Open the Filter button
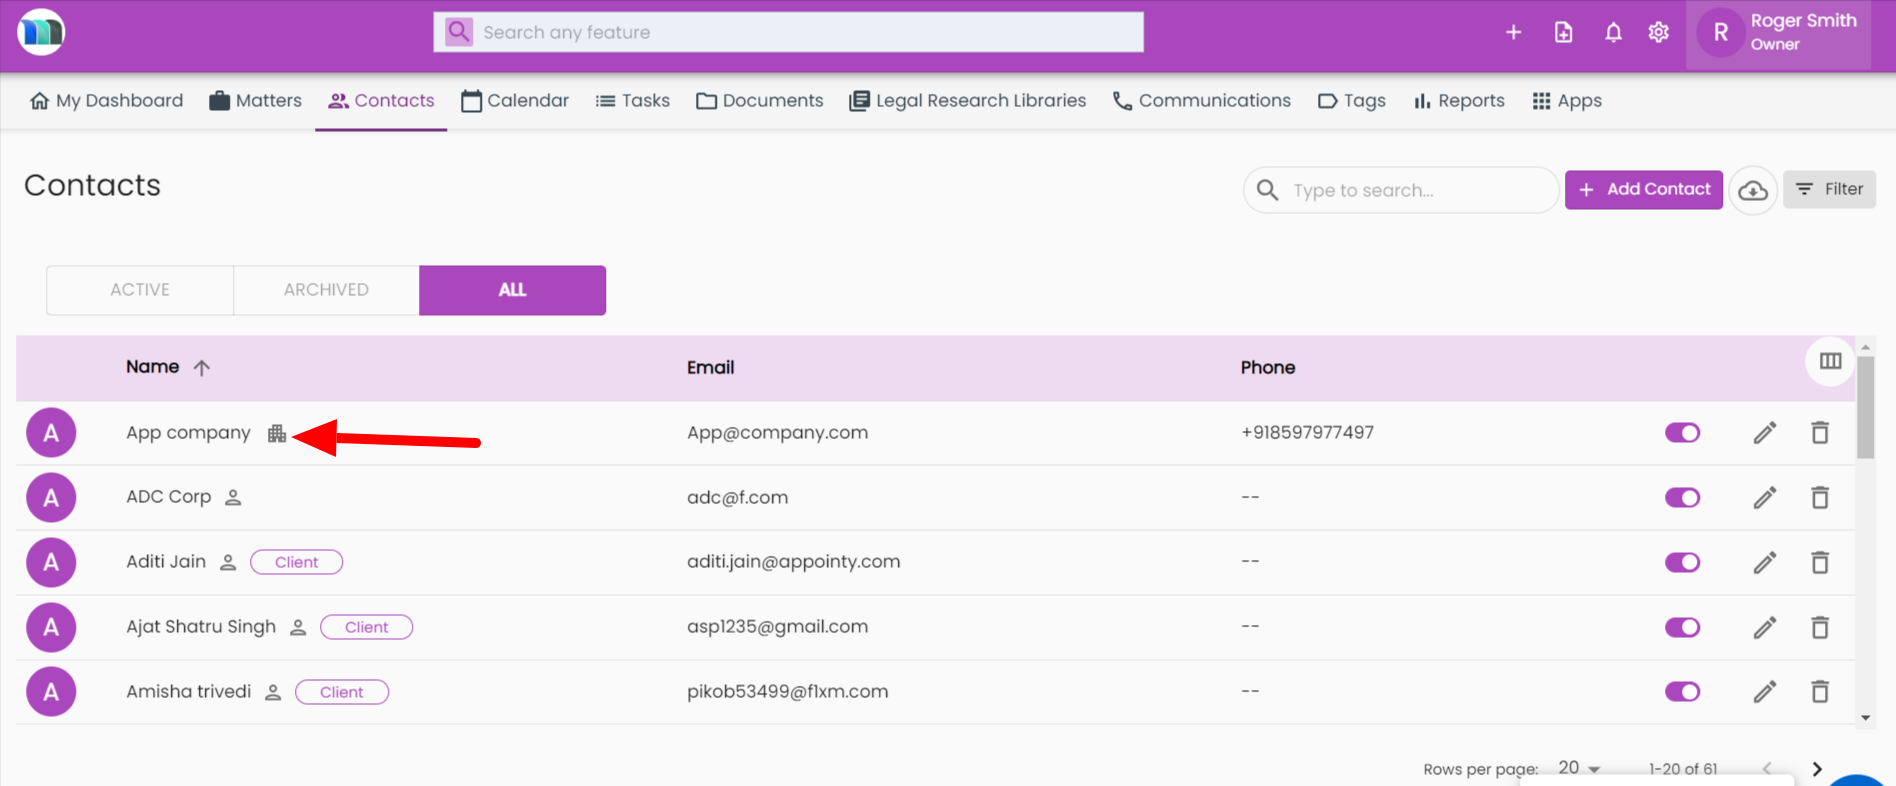This screenshot has width=1896, height=786. click(1829, 190)
